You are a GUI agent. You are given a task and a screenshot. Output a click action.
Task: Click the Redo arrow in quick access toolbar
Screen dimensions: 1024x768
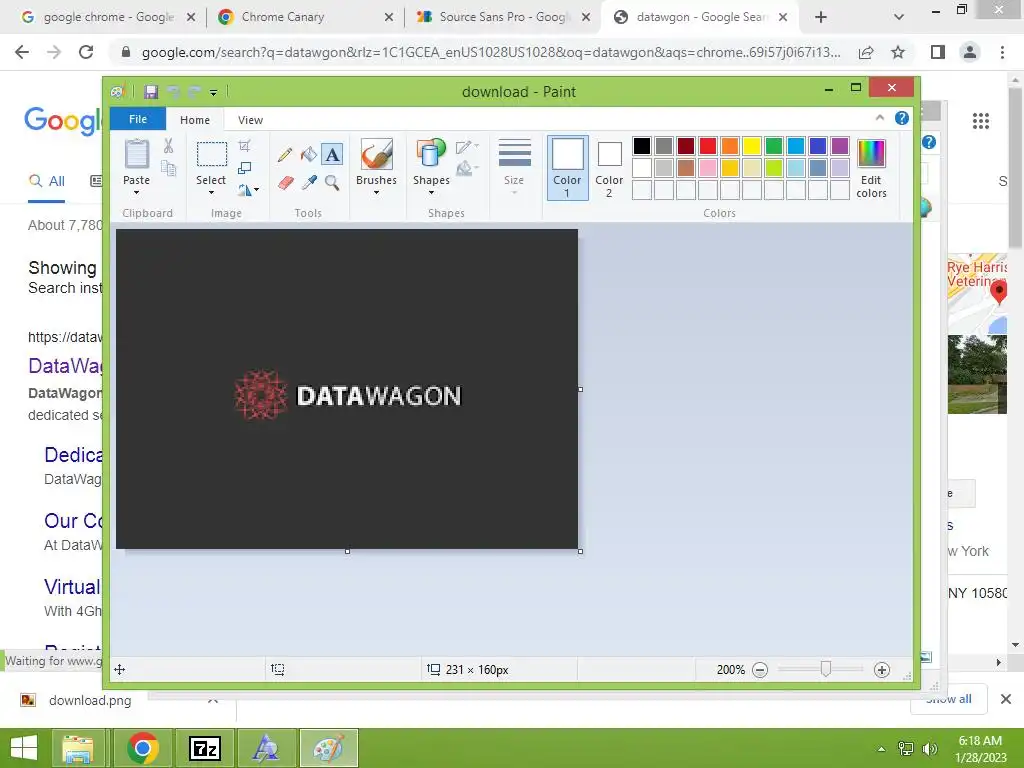point(194,92)
